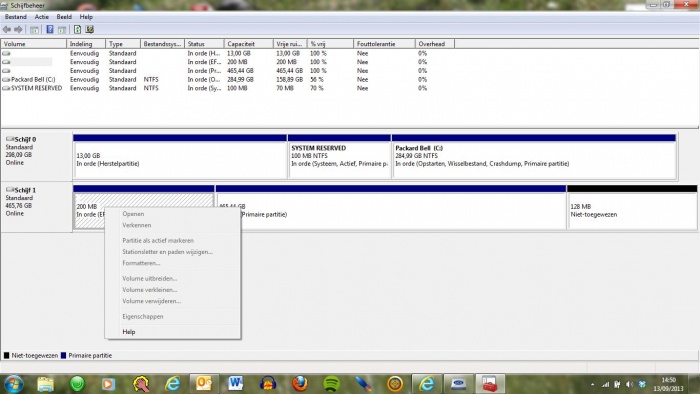Open the red toolbox taskbar icon
Screen dimensions: 700x394
490,384
